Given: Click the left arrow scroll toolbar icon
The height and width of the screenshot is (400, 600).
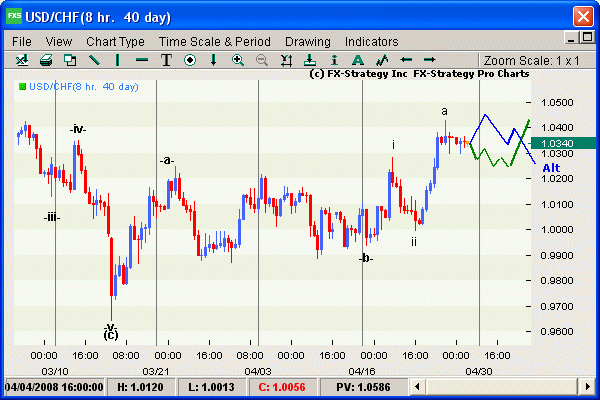Looking at the screenshot, I should point(406,60).
